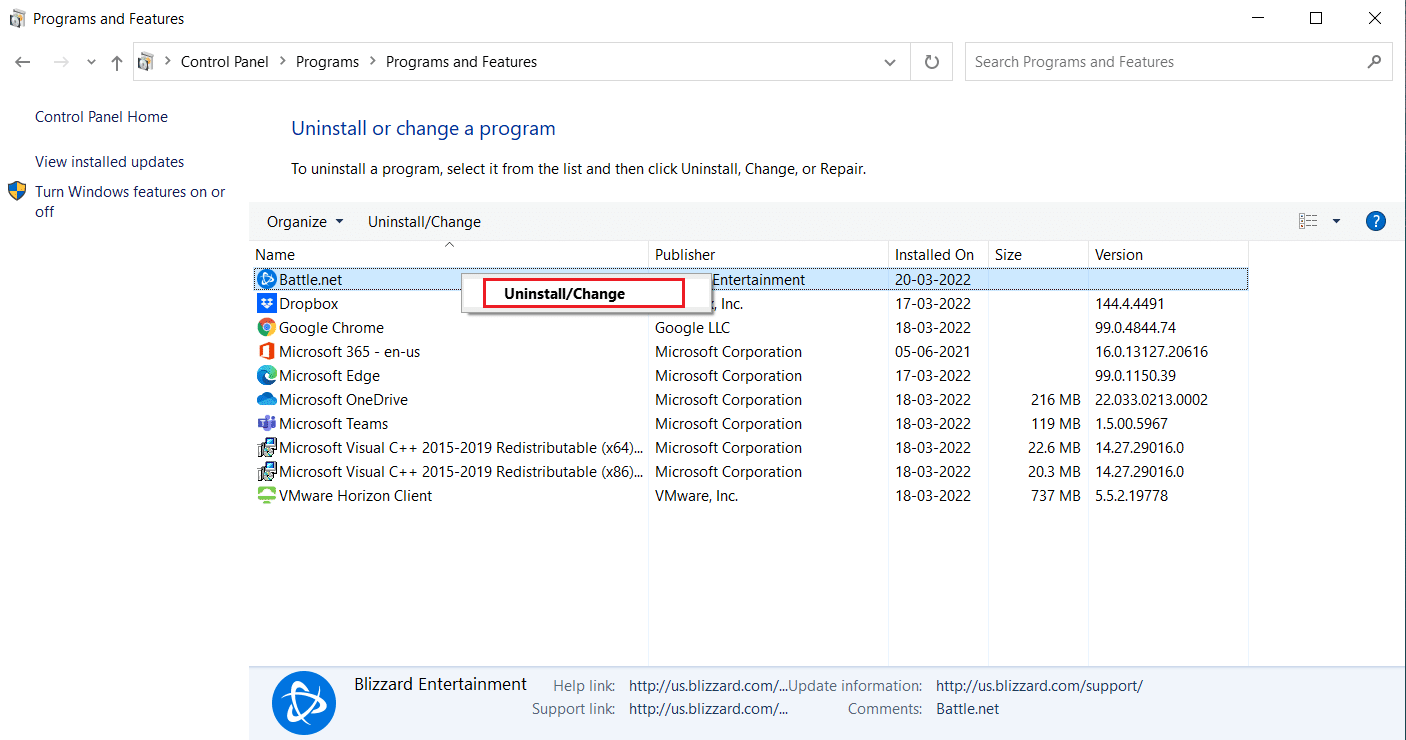Viewport: 1406px width, 740px height.
Task: Open Turn Windows features on or off
Action: 130,201
